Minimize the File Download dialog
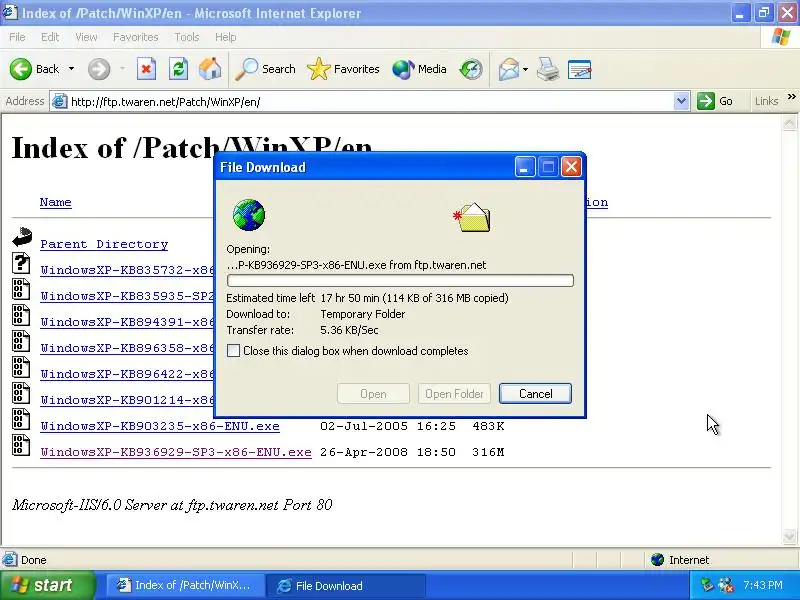 coord(524,167)
